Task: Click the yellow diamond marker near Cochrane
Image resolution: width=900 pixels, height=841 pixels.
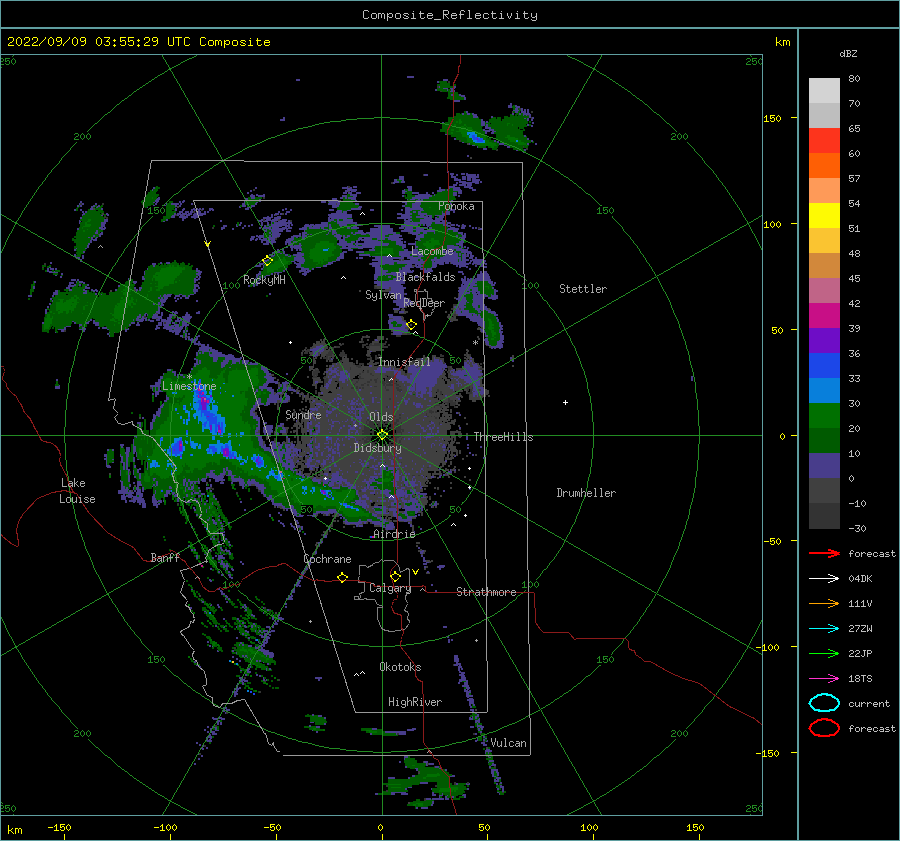Action: point(343,577)
